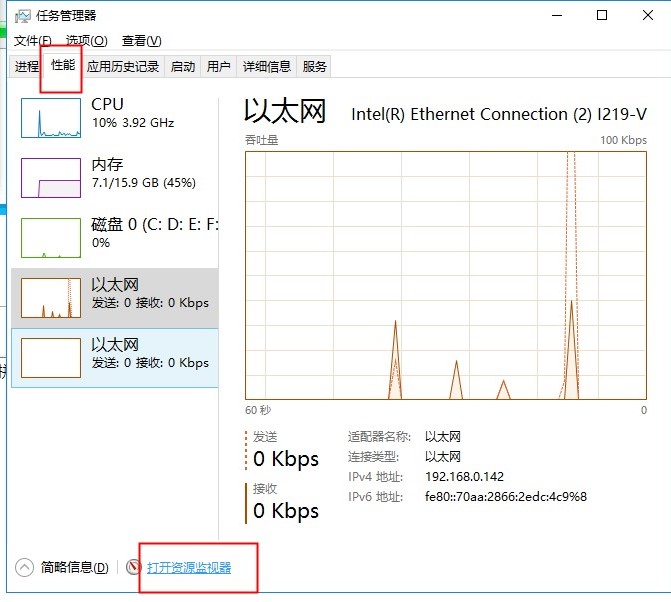Switch to the 进程 tab
Viewport: 671px width, 602px height.
click(27, 67)
